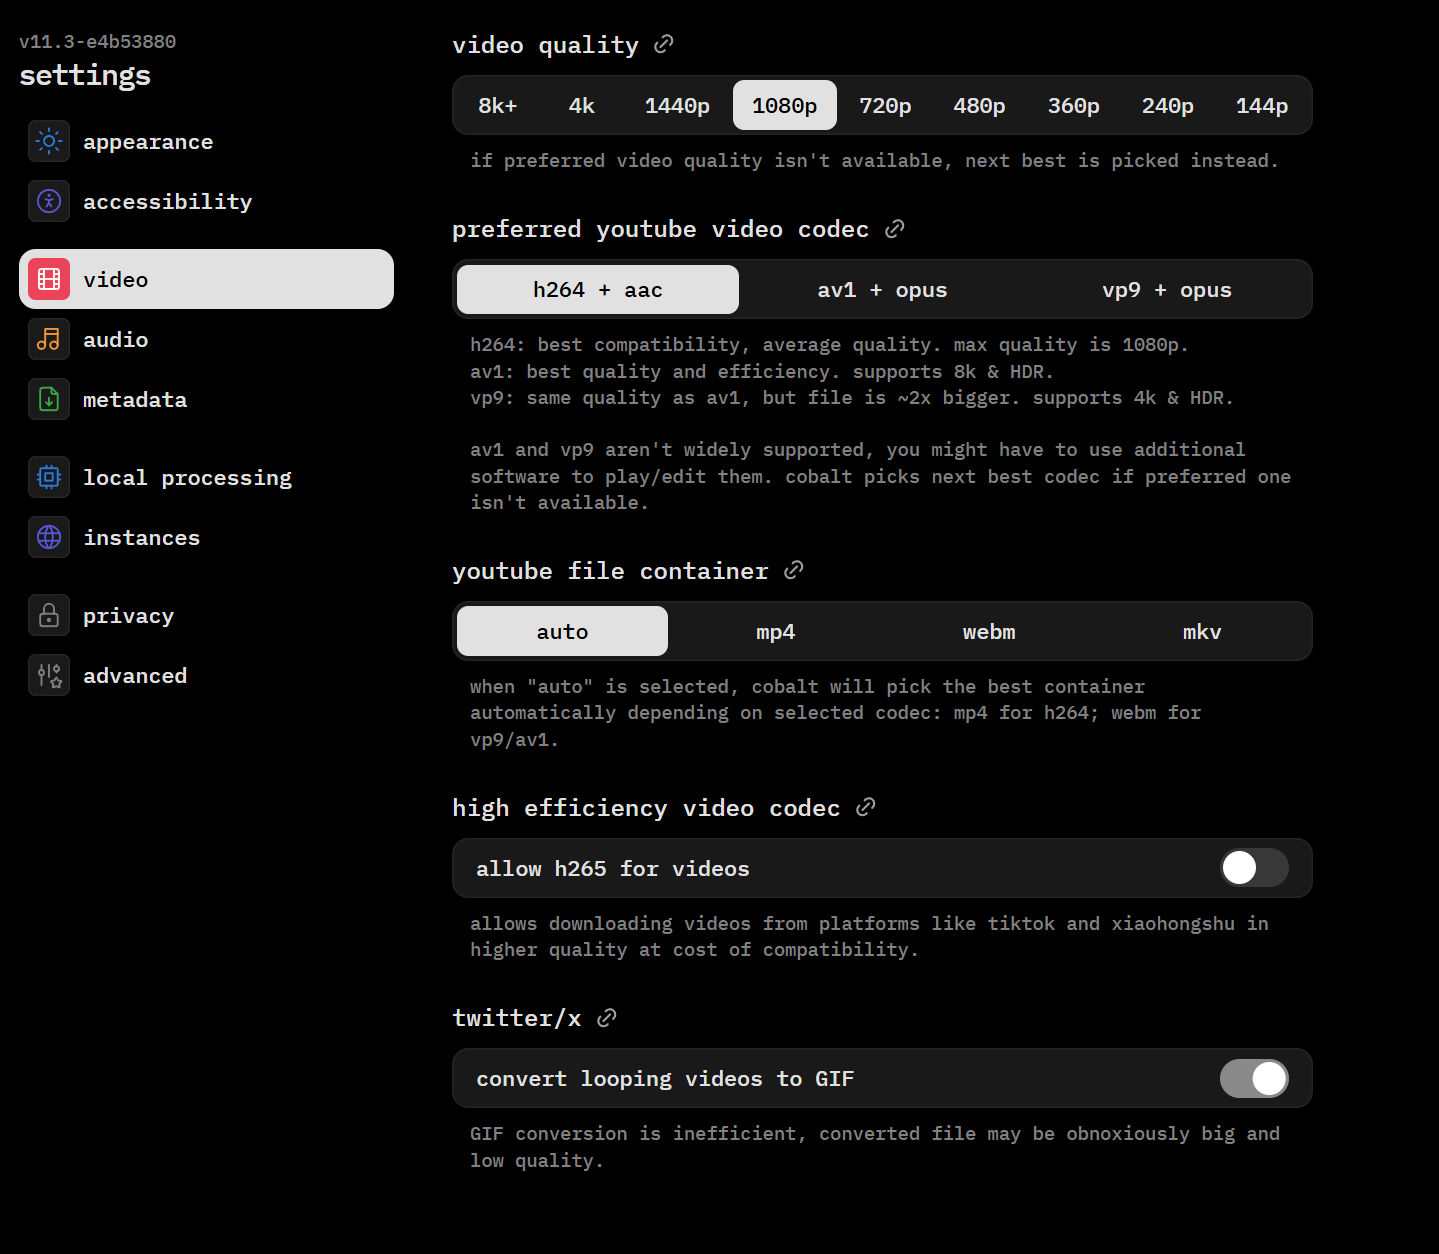Select mkv file container
This screenshot has width=1439, height=1254.
pyautogui.click(x=1201, y=632)
